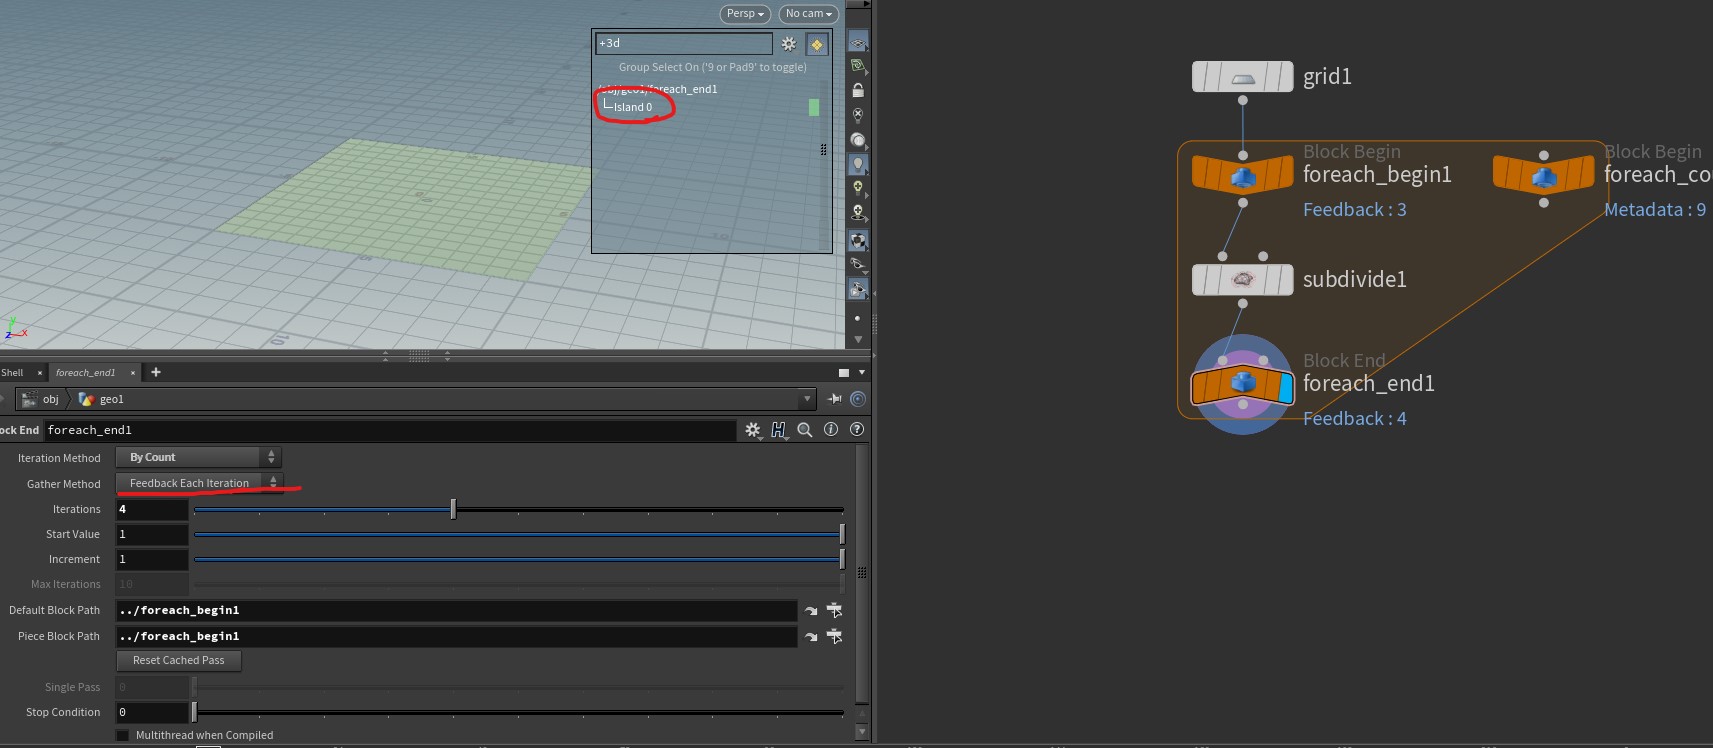
Task: Expand viewport toolbar with the down arrow
Action: pos(858,339)
